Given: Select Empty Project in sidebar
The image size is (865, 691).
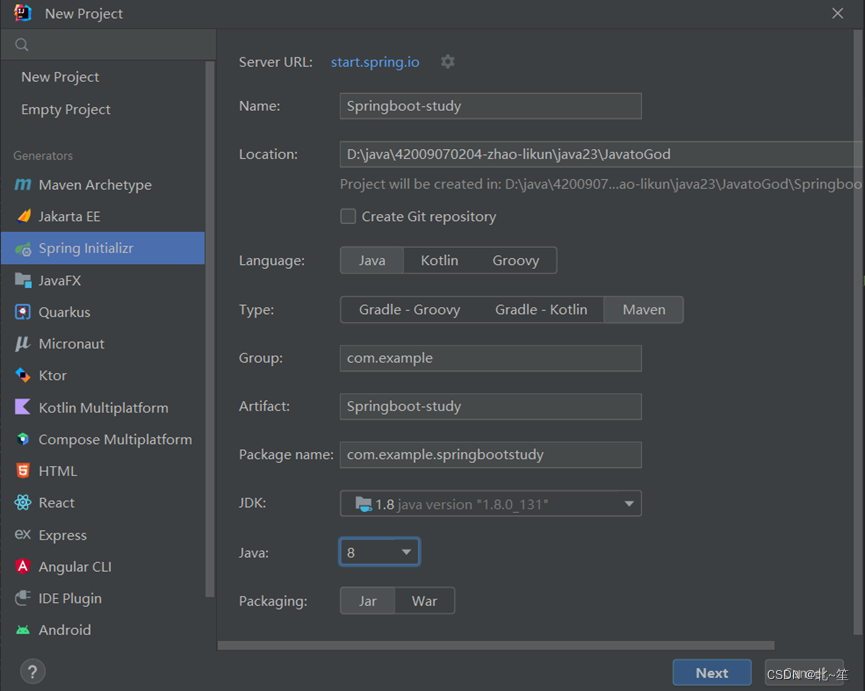Looking at the screenshot, I should pos(66,110).
